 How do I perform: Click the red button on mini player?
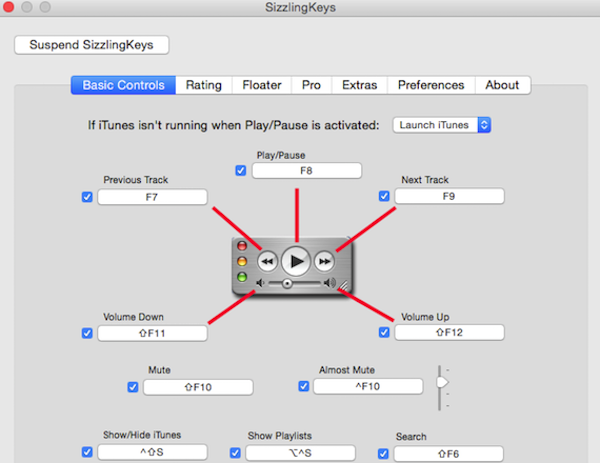pyautogui.click(x=241, y=246)
